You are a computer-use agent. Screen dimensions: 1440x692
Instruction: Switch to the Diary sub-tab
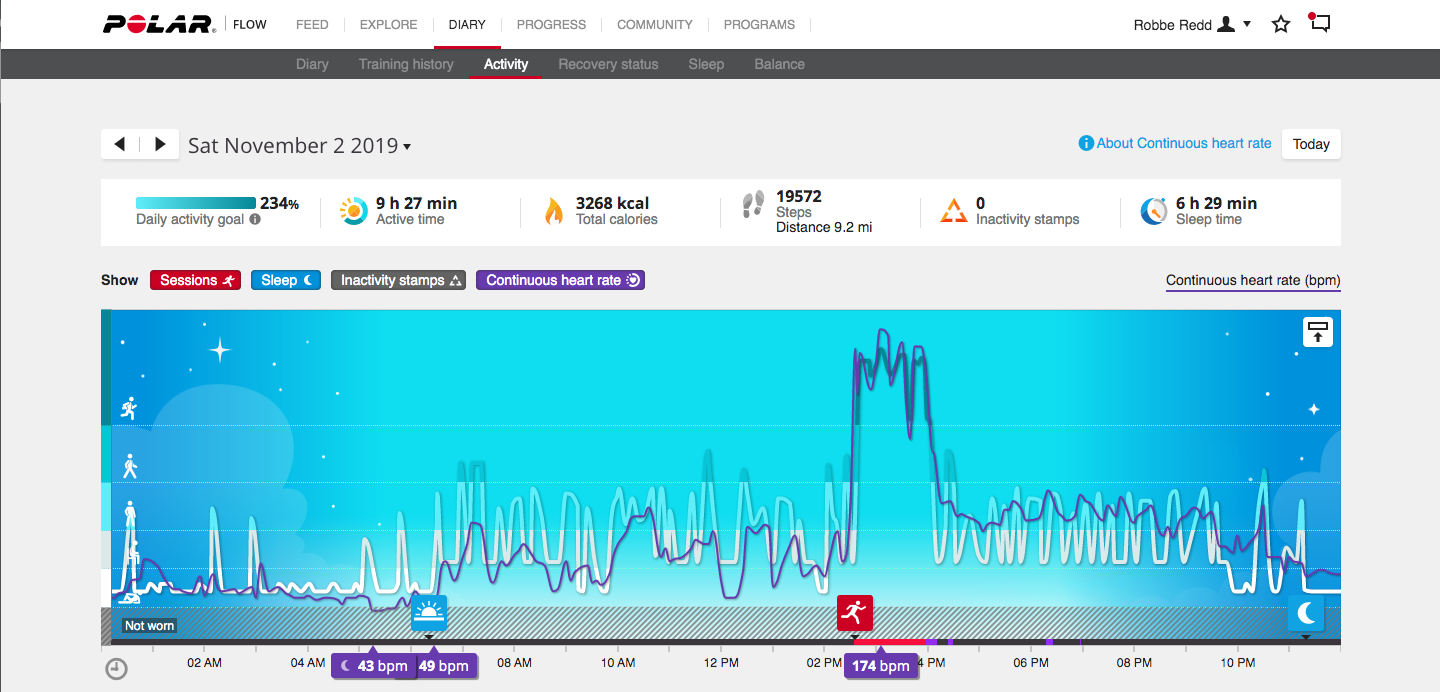tap(312, 64)
